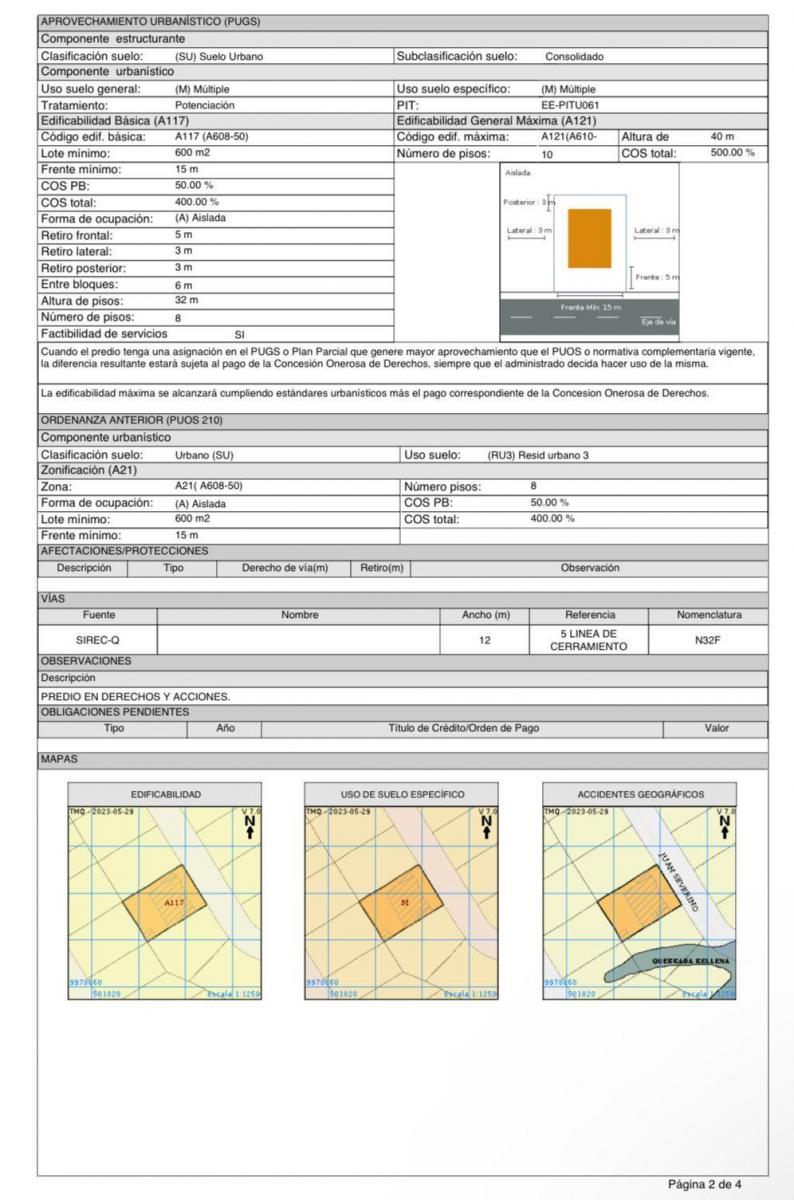Viewport: 794px width, 1200px height.
Task: Click the 'JUAN SEVERINO' street label on the map
Action: pyautogui.click(x=677, y=880)
